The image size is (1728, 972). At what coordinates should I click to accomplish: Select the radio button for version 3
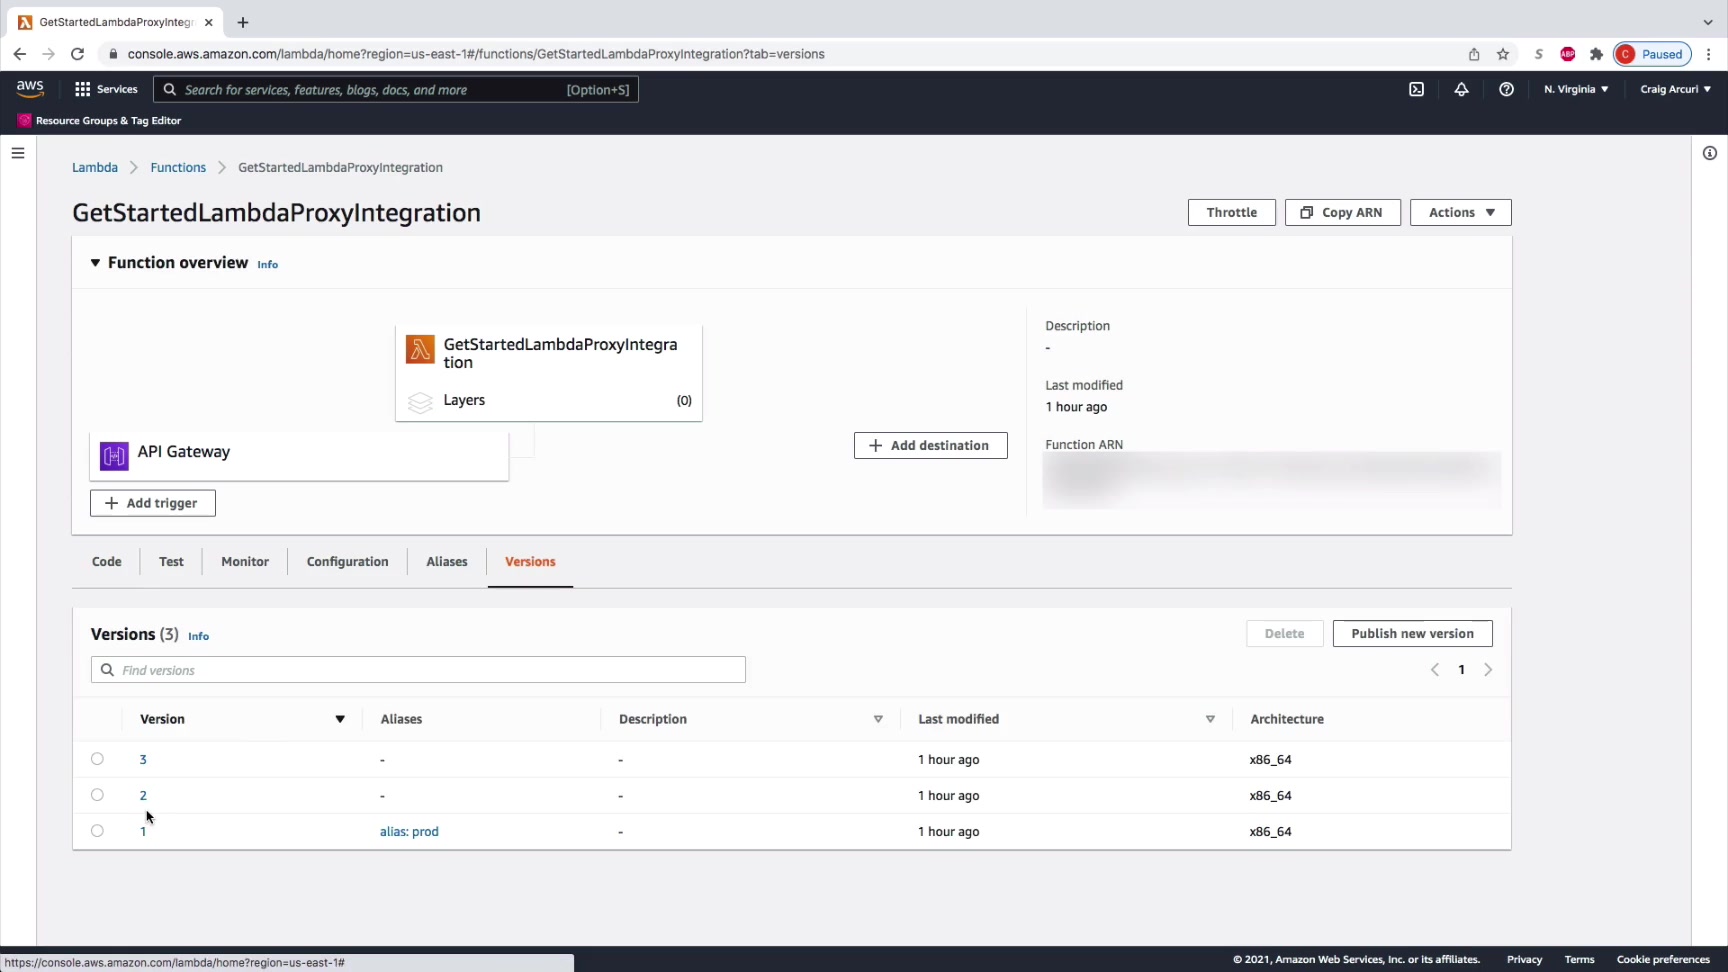pyautogui.click(x=97, y=759)
